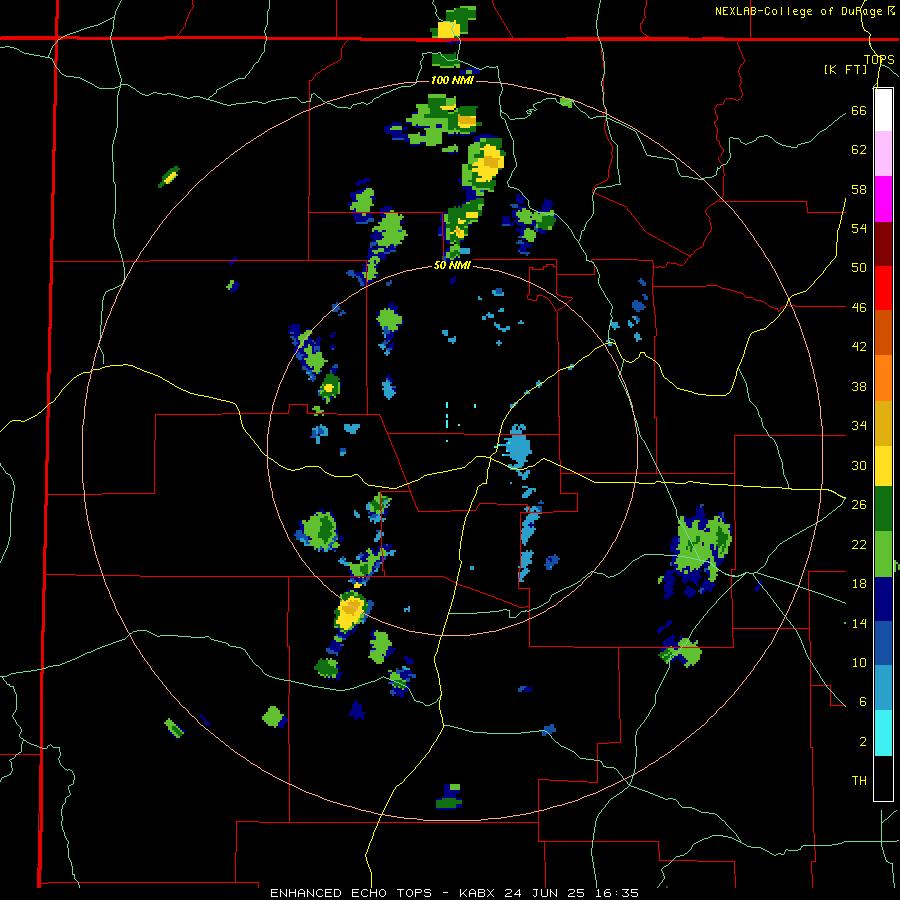Click the TOPS legend title
Viewport: 900px width, 900px height.
pos(879,60)
